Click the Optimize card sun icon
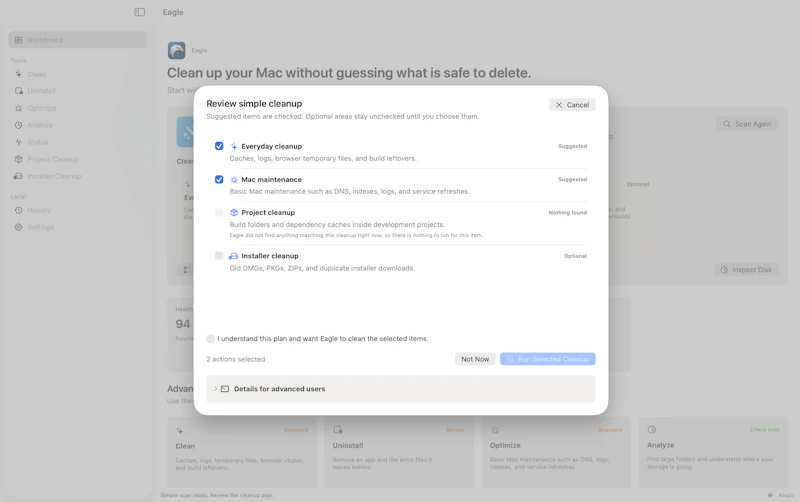800x502 pixels. (495, 430)
